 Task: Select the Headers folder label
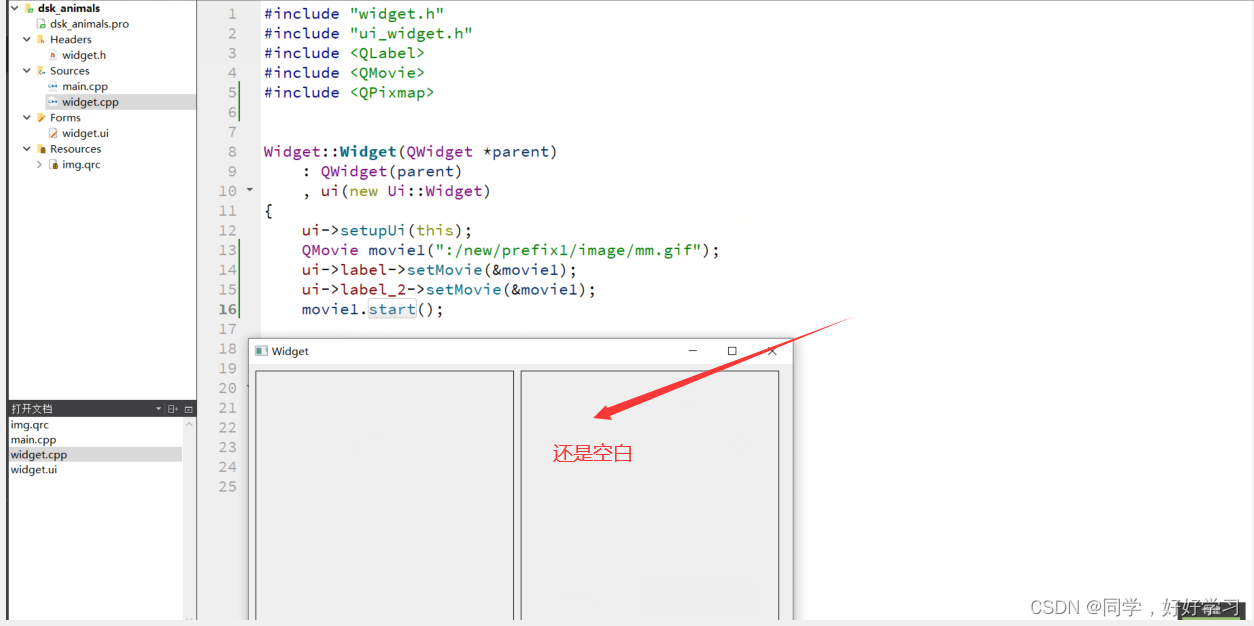71,39
